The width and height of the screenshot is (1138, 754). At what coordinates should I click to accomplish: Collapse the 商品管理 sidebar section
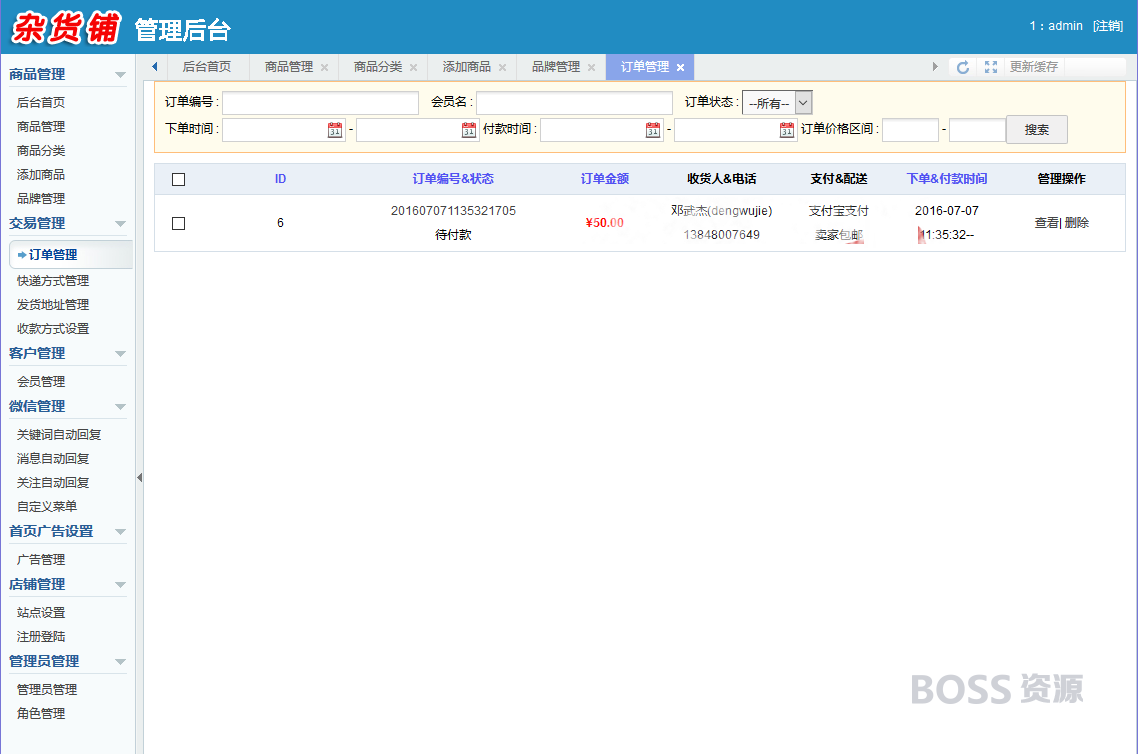[x=120, y=75]
